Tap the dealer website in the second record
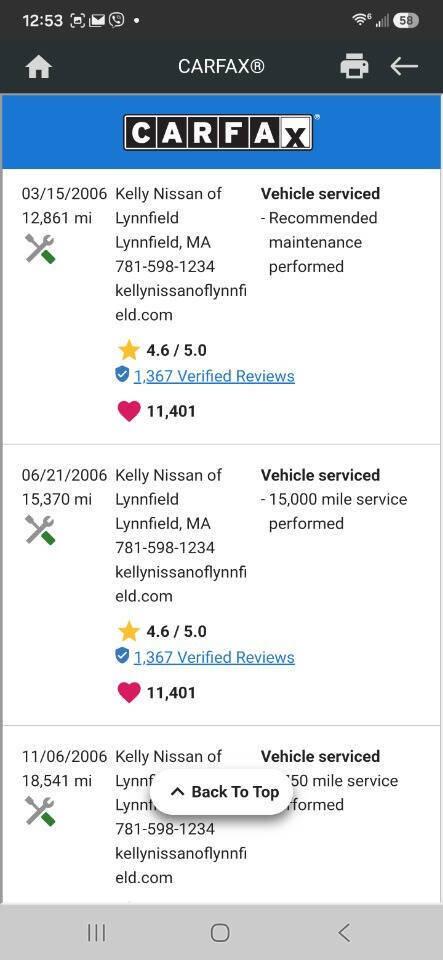 click(x=181, y=584)
